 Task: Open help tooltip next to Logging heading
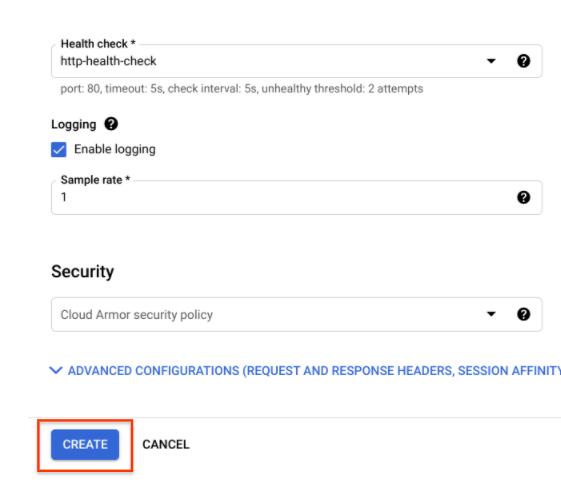pos(111,124)
